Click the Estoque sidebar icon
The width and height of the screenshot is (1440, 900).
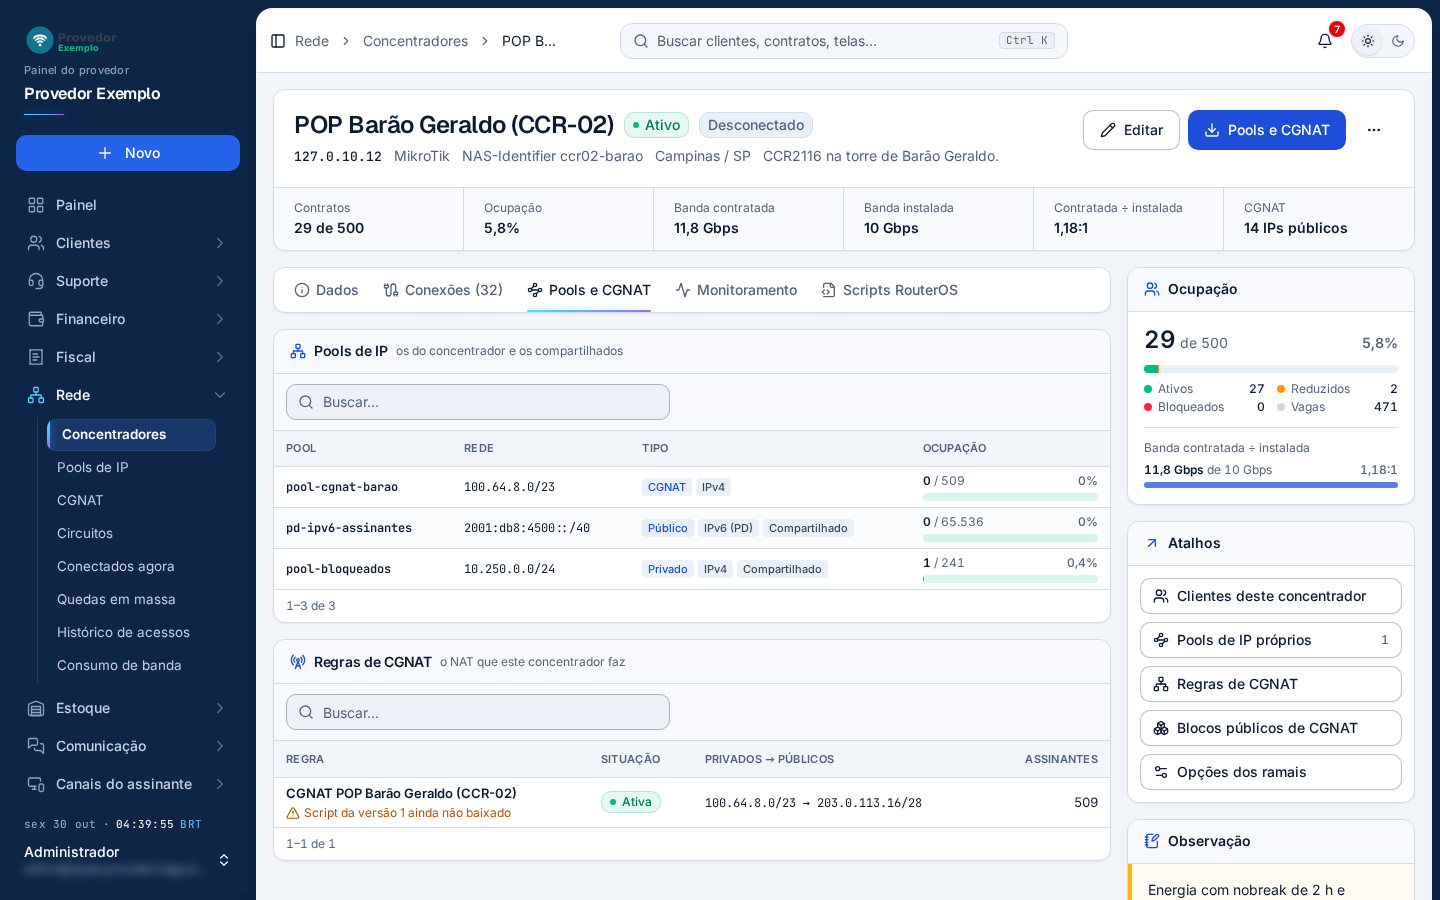[36, 708]
